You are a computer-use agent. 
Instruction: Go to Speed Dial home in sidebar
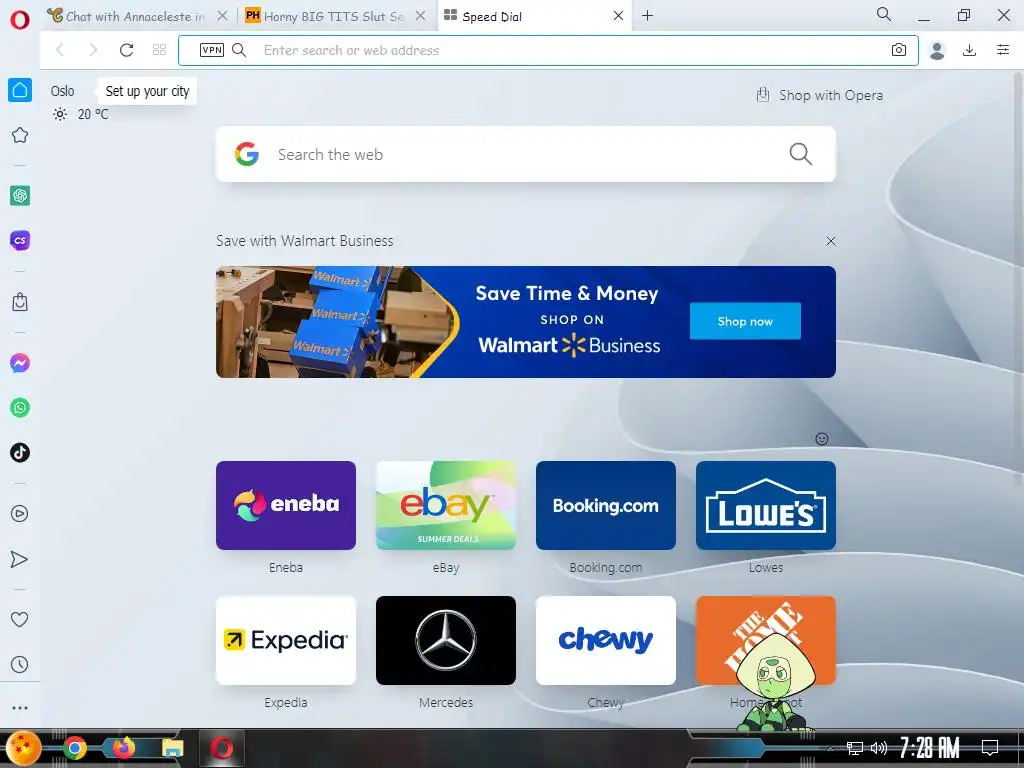pos(20,90)
